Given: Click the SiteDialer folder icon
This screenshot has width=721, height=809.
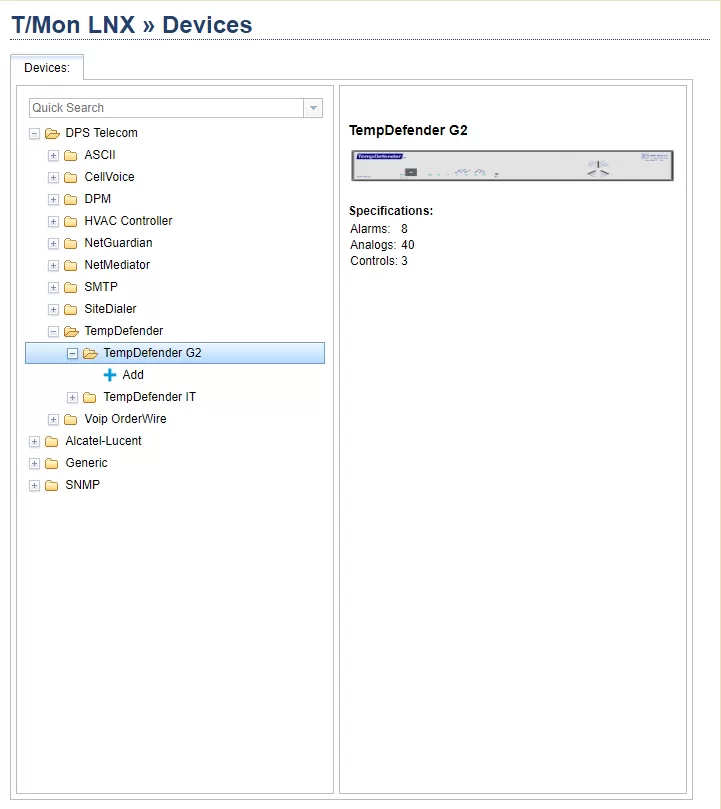Looking at the screenshot, I should point(71,309).
